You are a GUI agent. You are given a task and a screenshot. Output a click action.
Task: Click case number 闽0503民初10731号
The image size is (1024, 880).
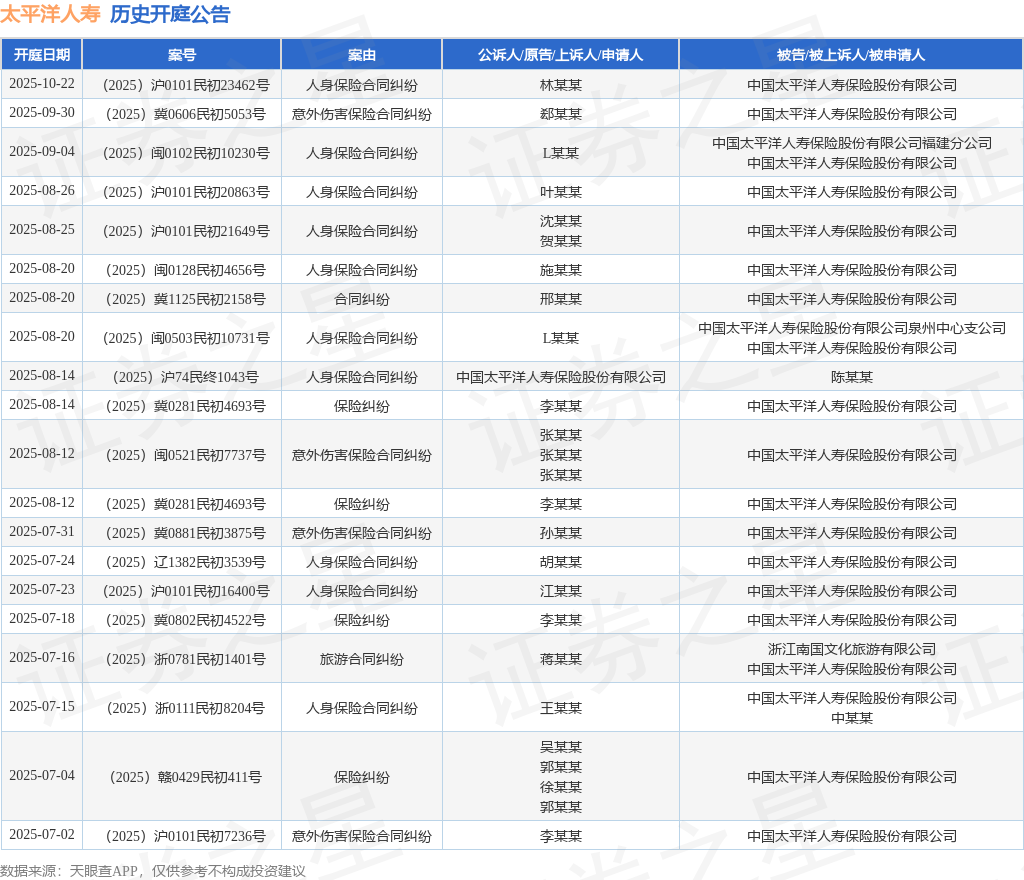click(186, 338)
